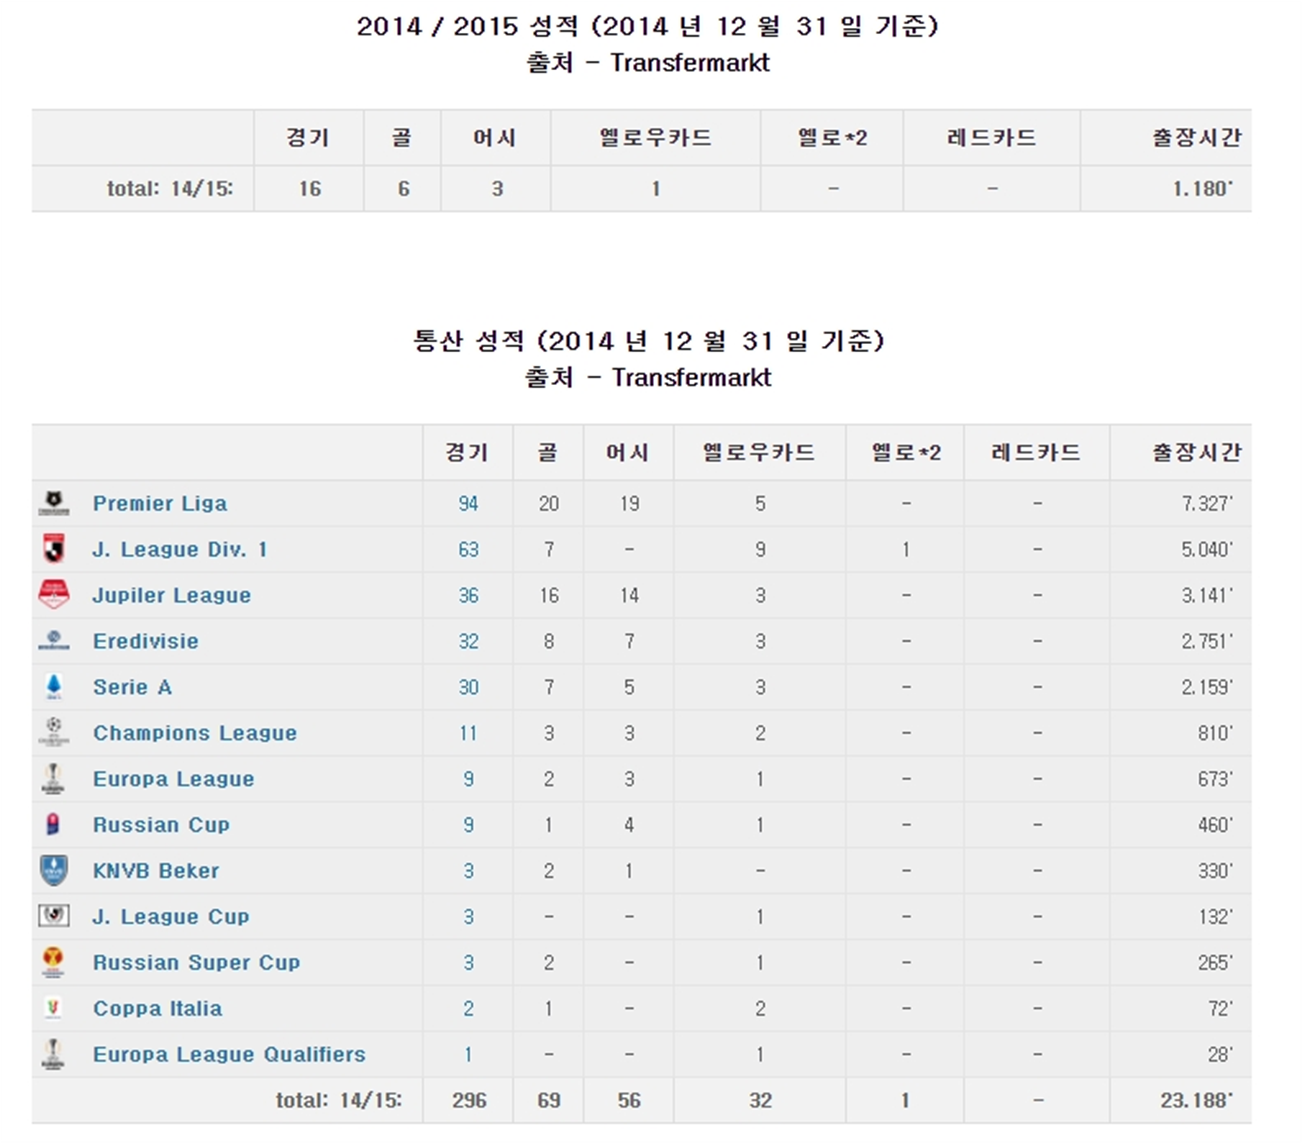Click the Jupiler League logo icon
The image size is (1302, 1143).
pos(54,595)
